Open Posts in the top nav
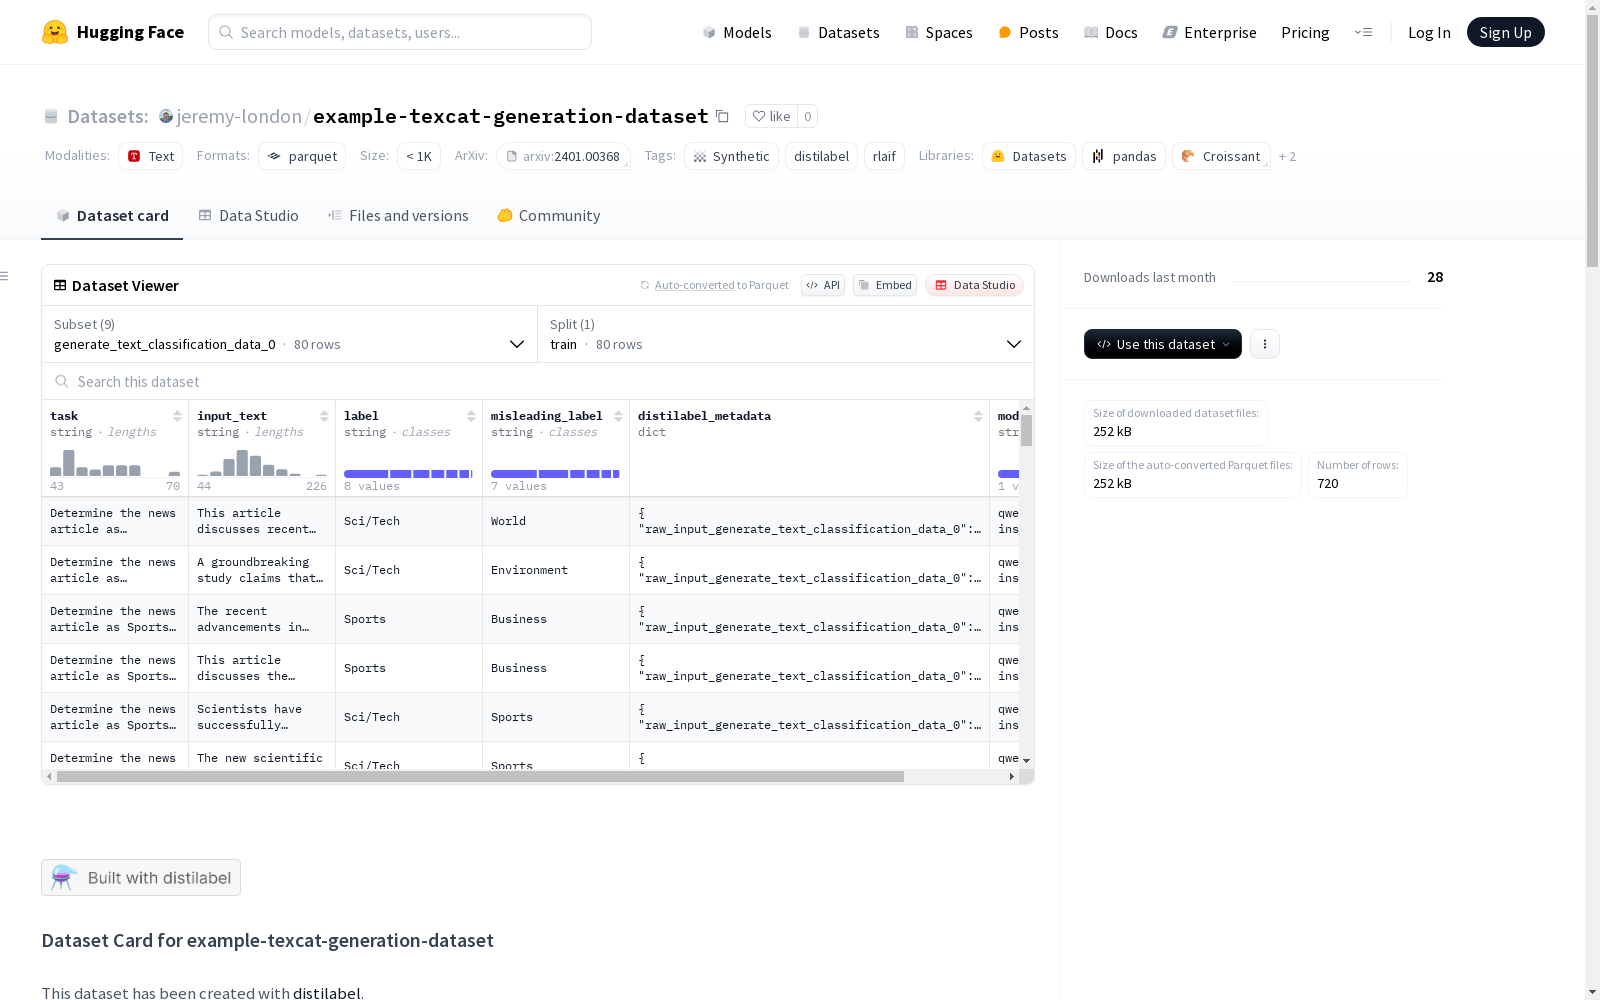 pyautogui.click(x=1028, y=32)
